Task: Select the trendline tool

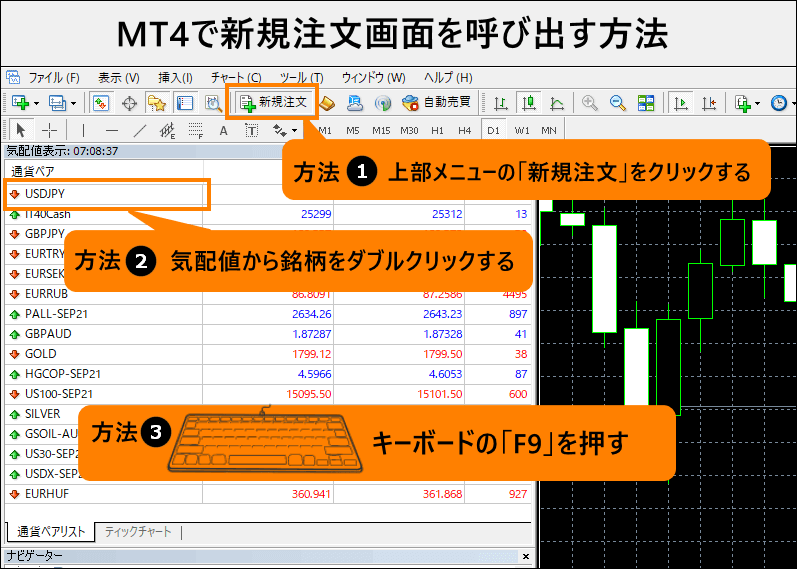Action: (x=139, y=131)
